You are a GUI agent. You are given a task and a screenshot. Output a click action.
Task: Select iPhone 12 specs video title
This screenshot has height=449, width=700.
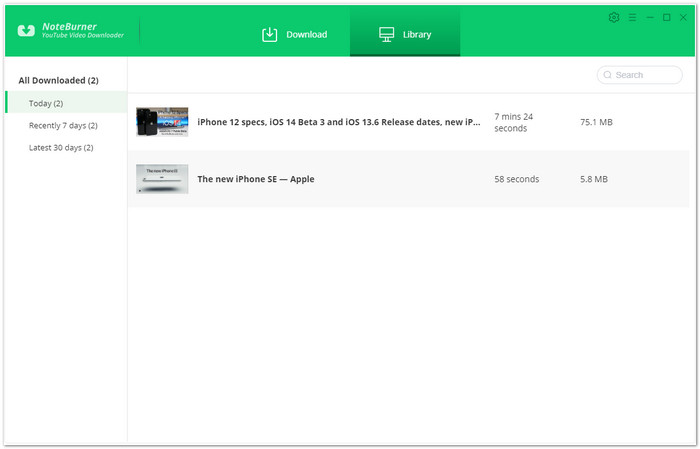click(x=339, y=122)
